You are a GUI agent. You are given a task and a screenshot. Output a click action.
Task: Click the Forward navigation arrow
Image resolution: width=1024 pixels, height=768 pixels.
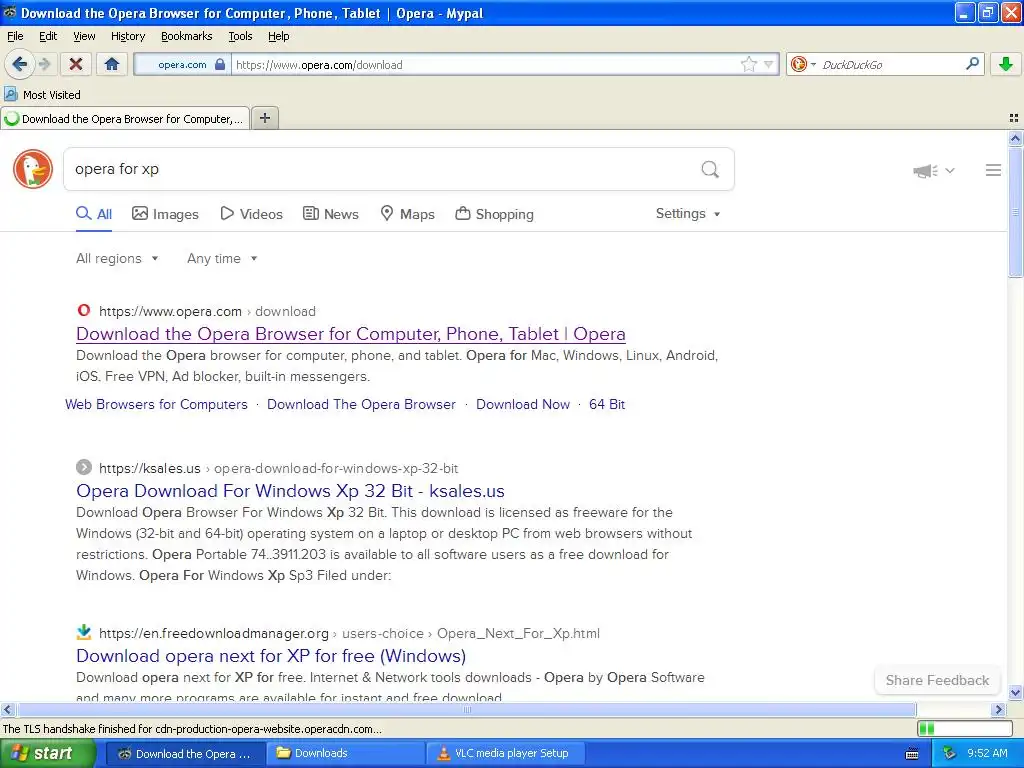[x=44, y=64]
